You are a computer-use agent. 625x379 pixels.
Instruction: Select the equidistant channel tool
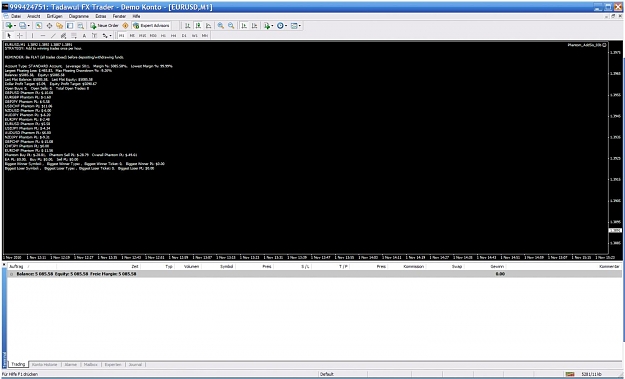(x=63, y=35)
